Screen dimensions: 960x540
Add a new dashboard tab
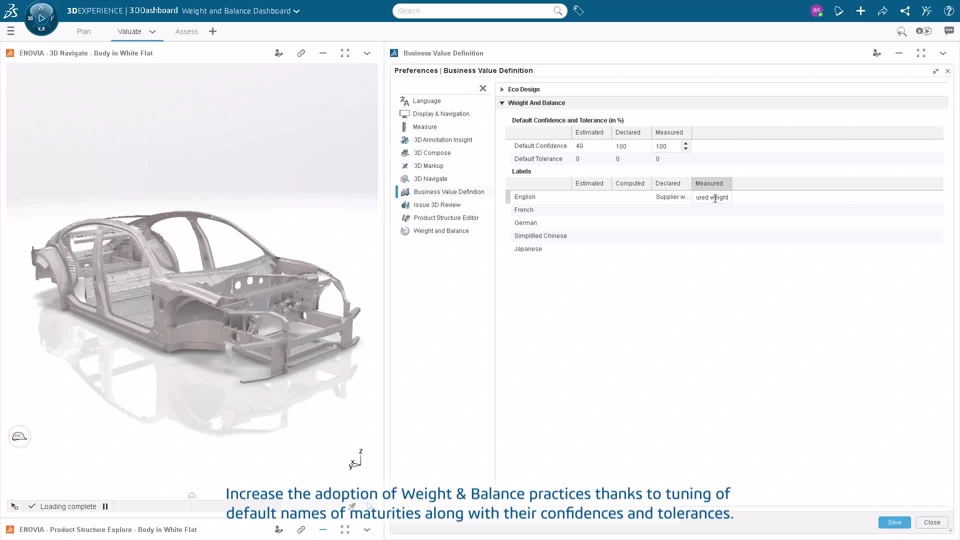[212, 31]
